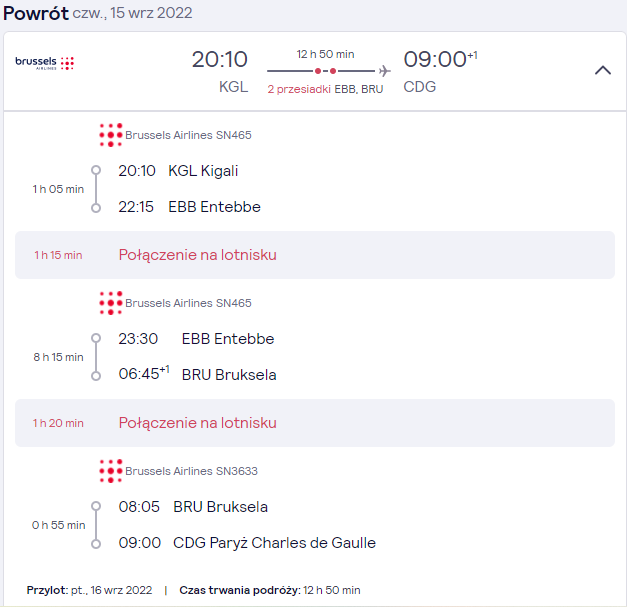Screen dimensions: 627x607
Task: Click the airplane icon on route line
Action: (x=384, y=71)
